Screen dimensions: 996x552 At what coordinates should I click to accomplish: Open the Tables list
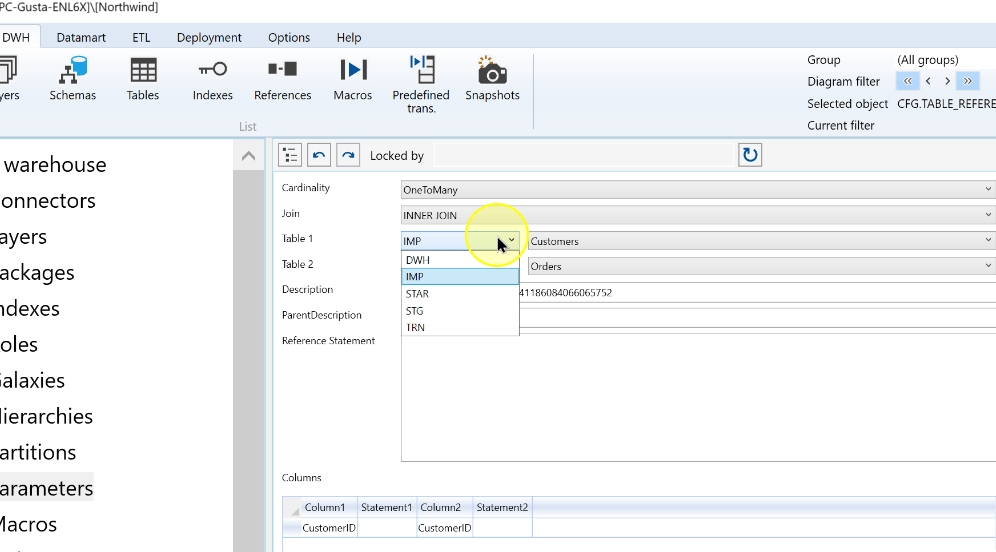pos(143,79)
